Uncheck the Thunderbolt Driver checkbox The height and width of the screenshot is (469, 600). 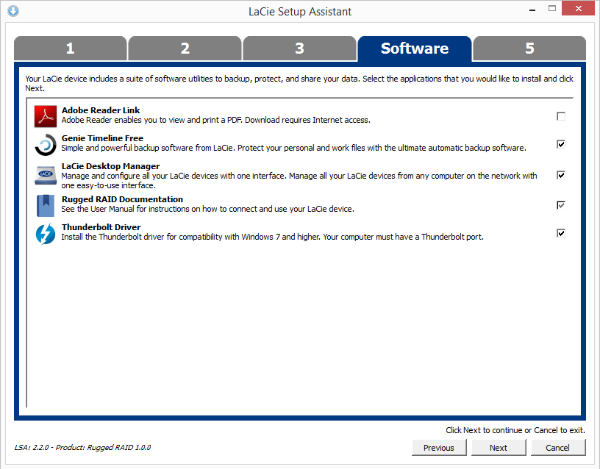click(561, 233)
